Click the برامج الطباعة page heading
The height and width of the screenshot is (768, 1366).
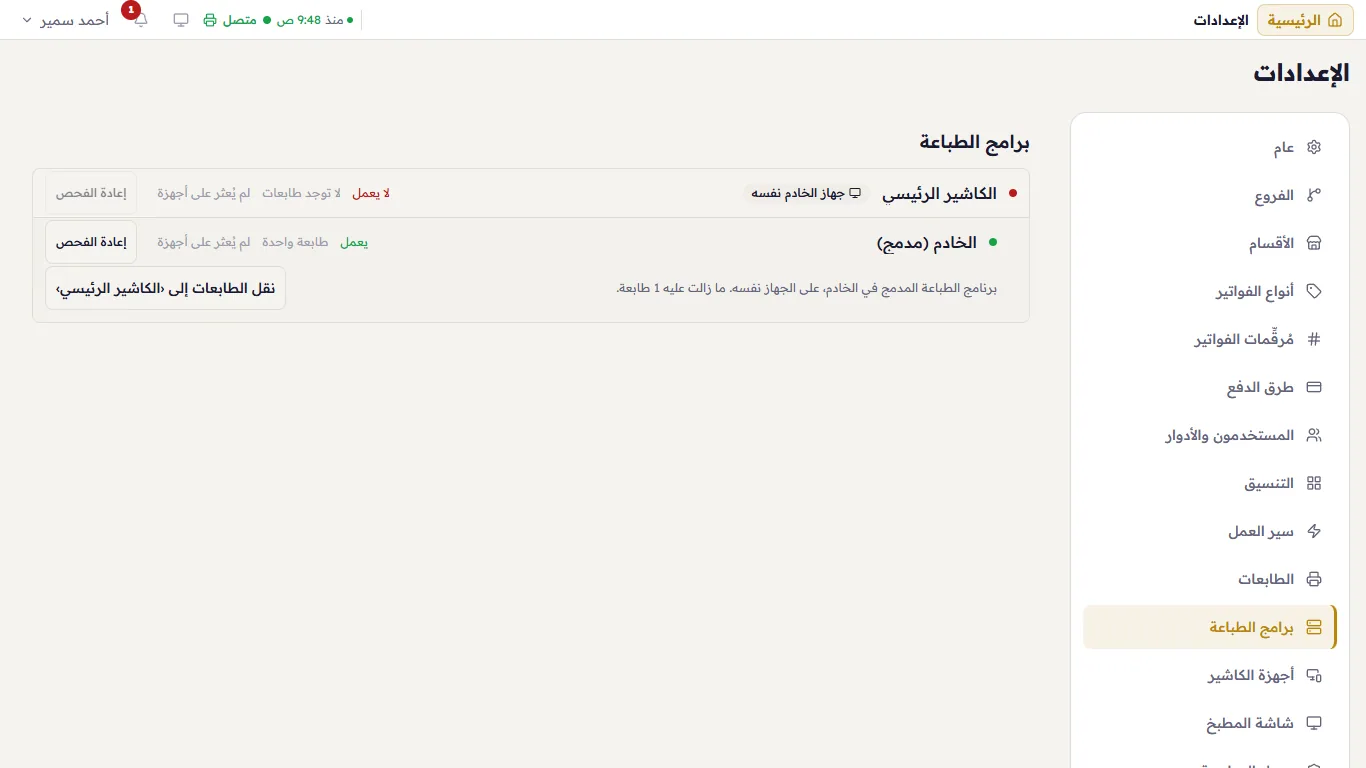click(975, 142)
